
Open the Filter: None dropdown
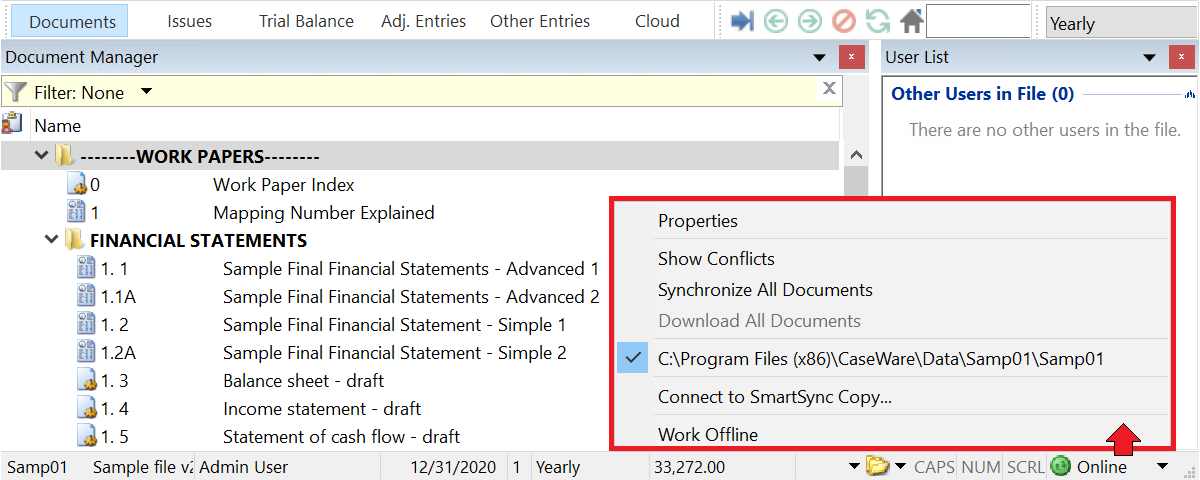click(x=146, y=92)
